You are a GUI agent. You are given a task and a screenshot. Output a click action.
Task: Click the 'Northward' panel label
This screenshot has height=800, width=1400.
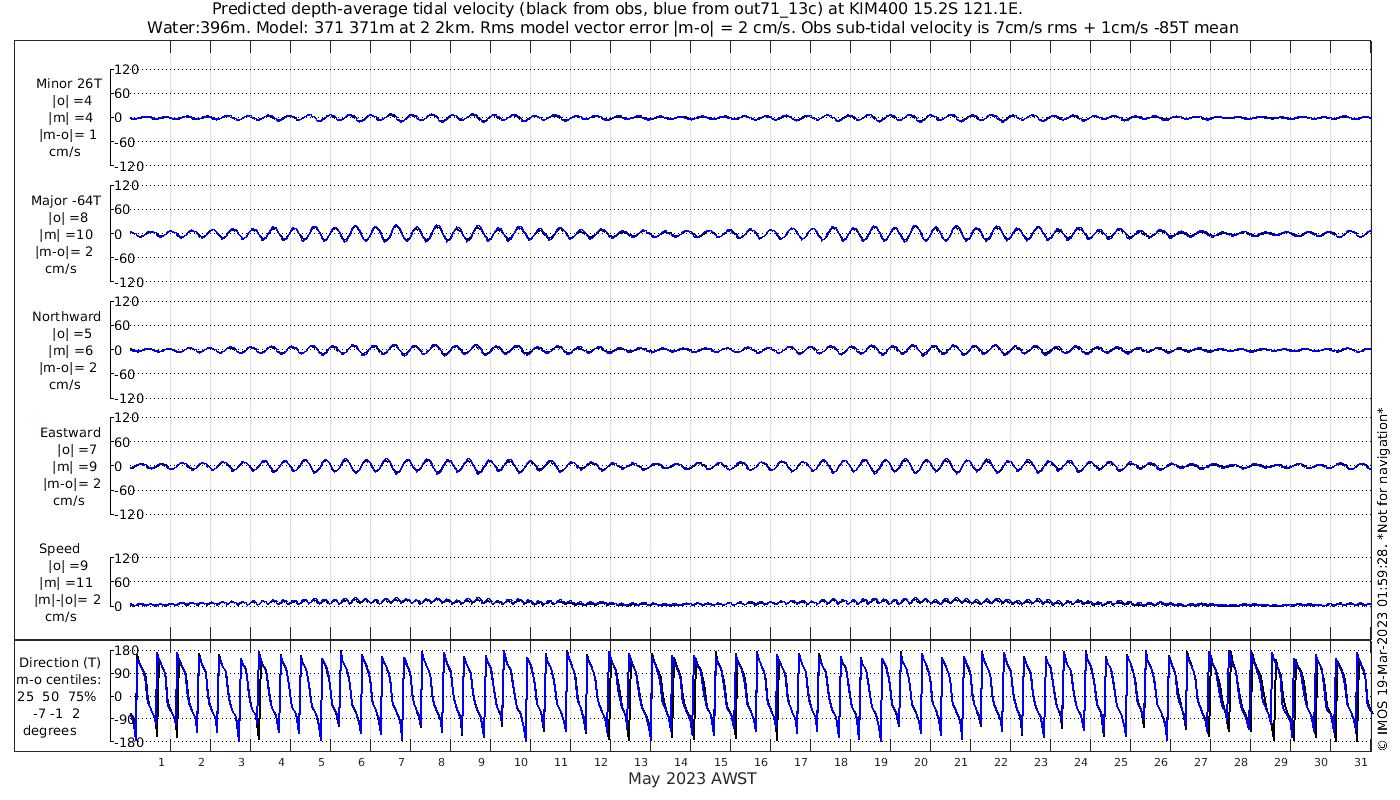pyautogui.click(x=66, y=316)
